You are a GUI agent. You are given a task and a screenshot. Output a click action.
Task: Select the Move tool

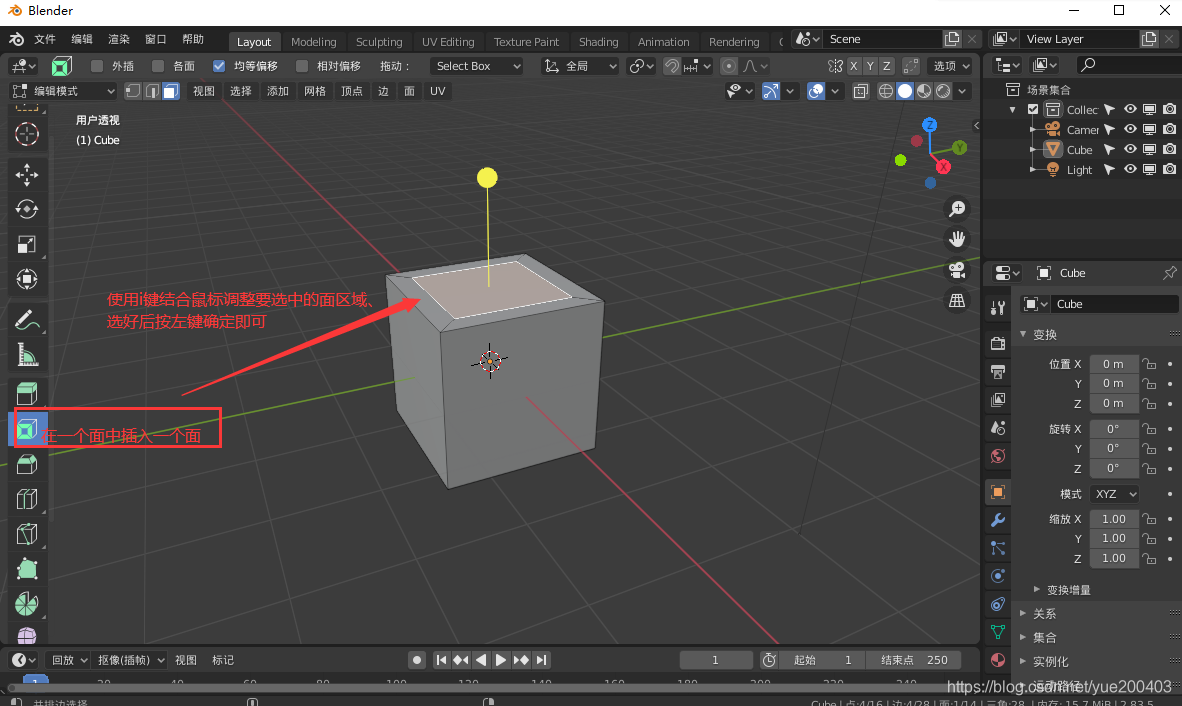point(27,175)
